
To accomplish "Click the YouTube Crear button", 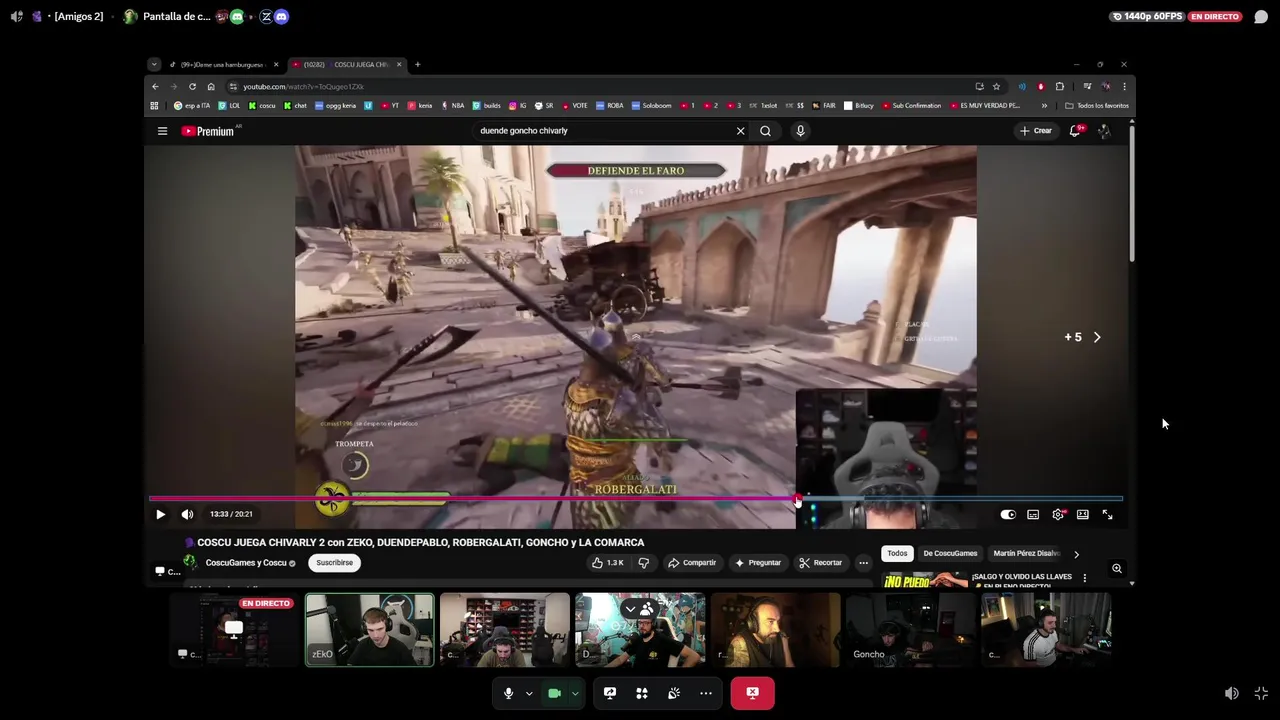I will (1035, 131).
